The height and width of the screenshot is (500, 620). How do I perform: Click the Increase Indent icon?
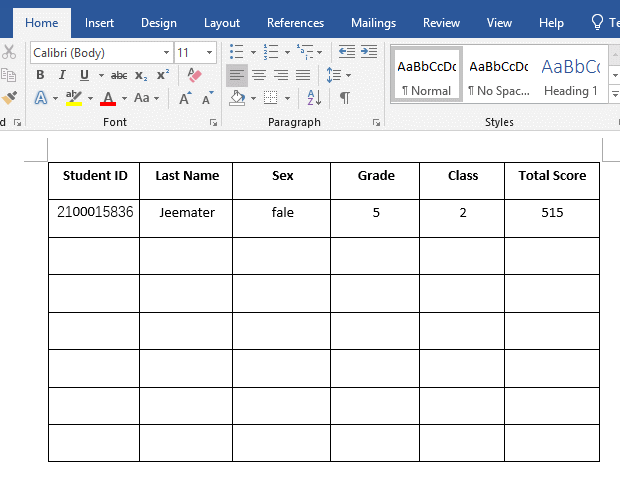pos(369,52)
